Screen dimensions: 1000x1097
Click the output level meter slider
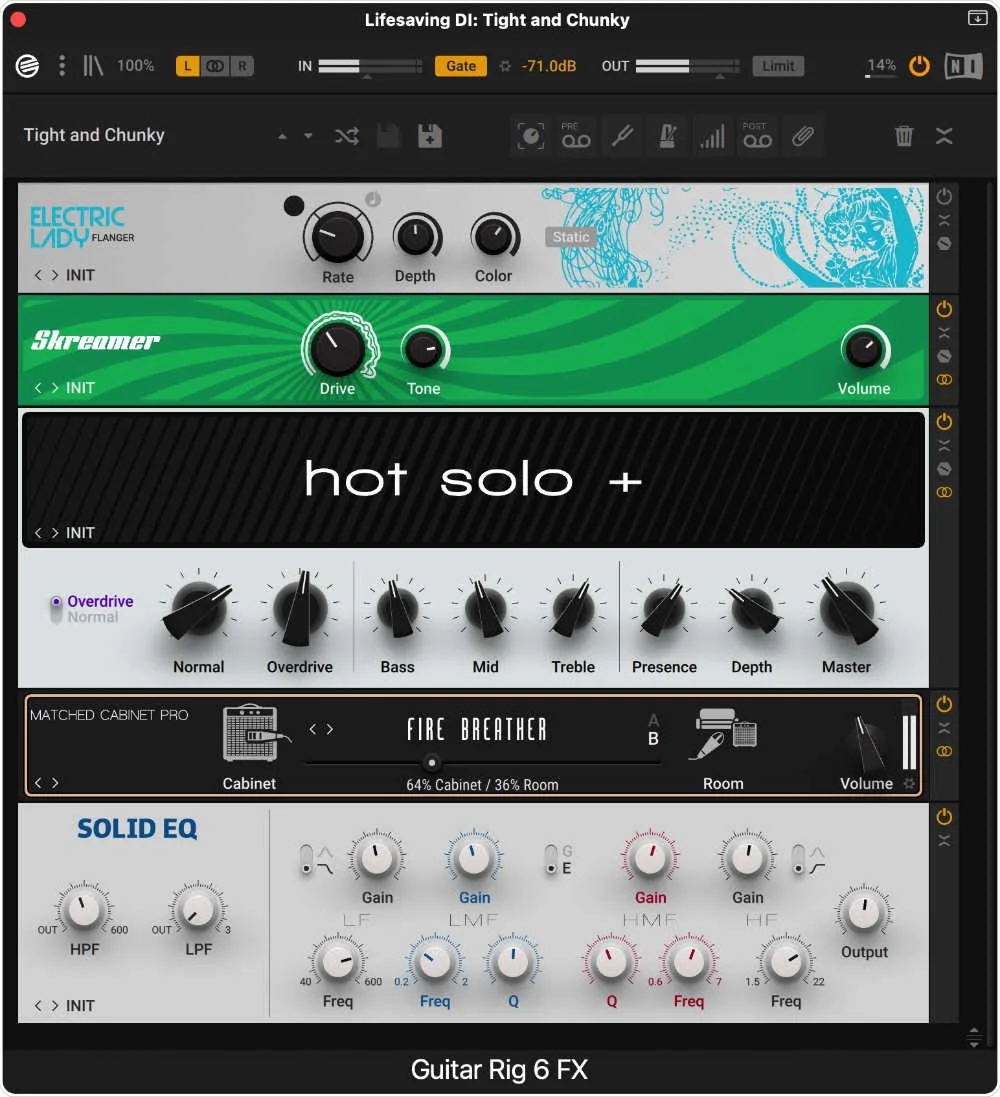click(x=687, y=66)
